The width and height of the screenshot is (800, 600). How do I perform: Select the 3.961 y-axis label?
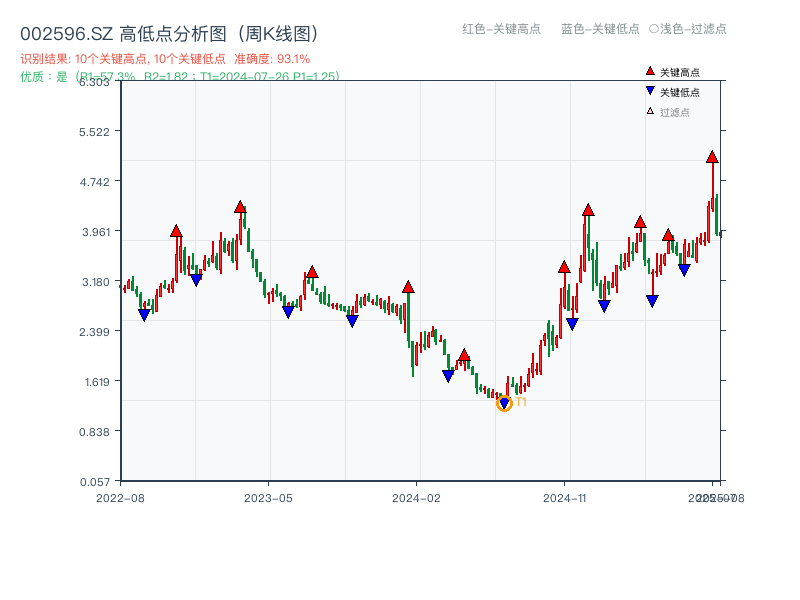(x=96, y=232)
